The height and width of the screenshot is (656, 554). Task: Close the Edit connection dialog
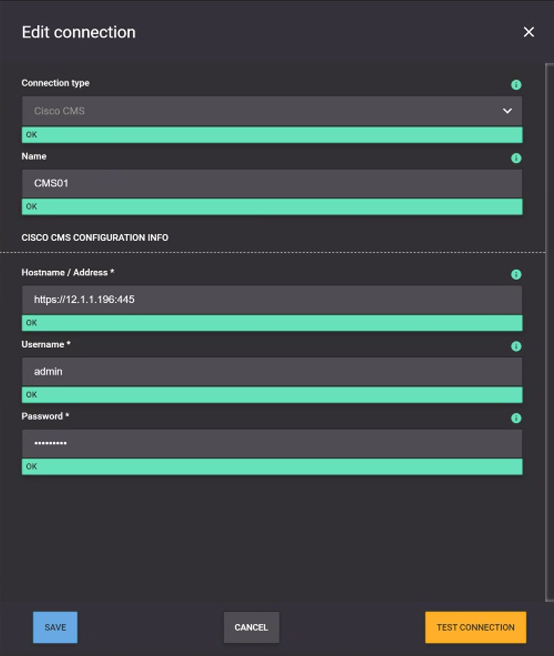point(528,32)
